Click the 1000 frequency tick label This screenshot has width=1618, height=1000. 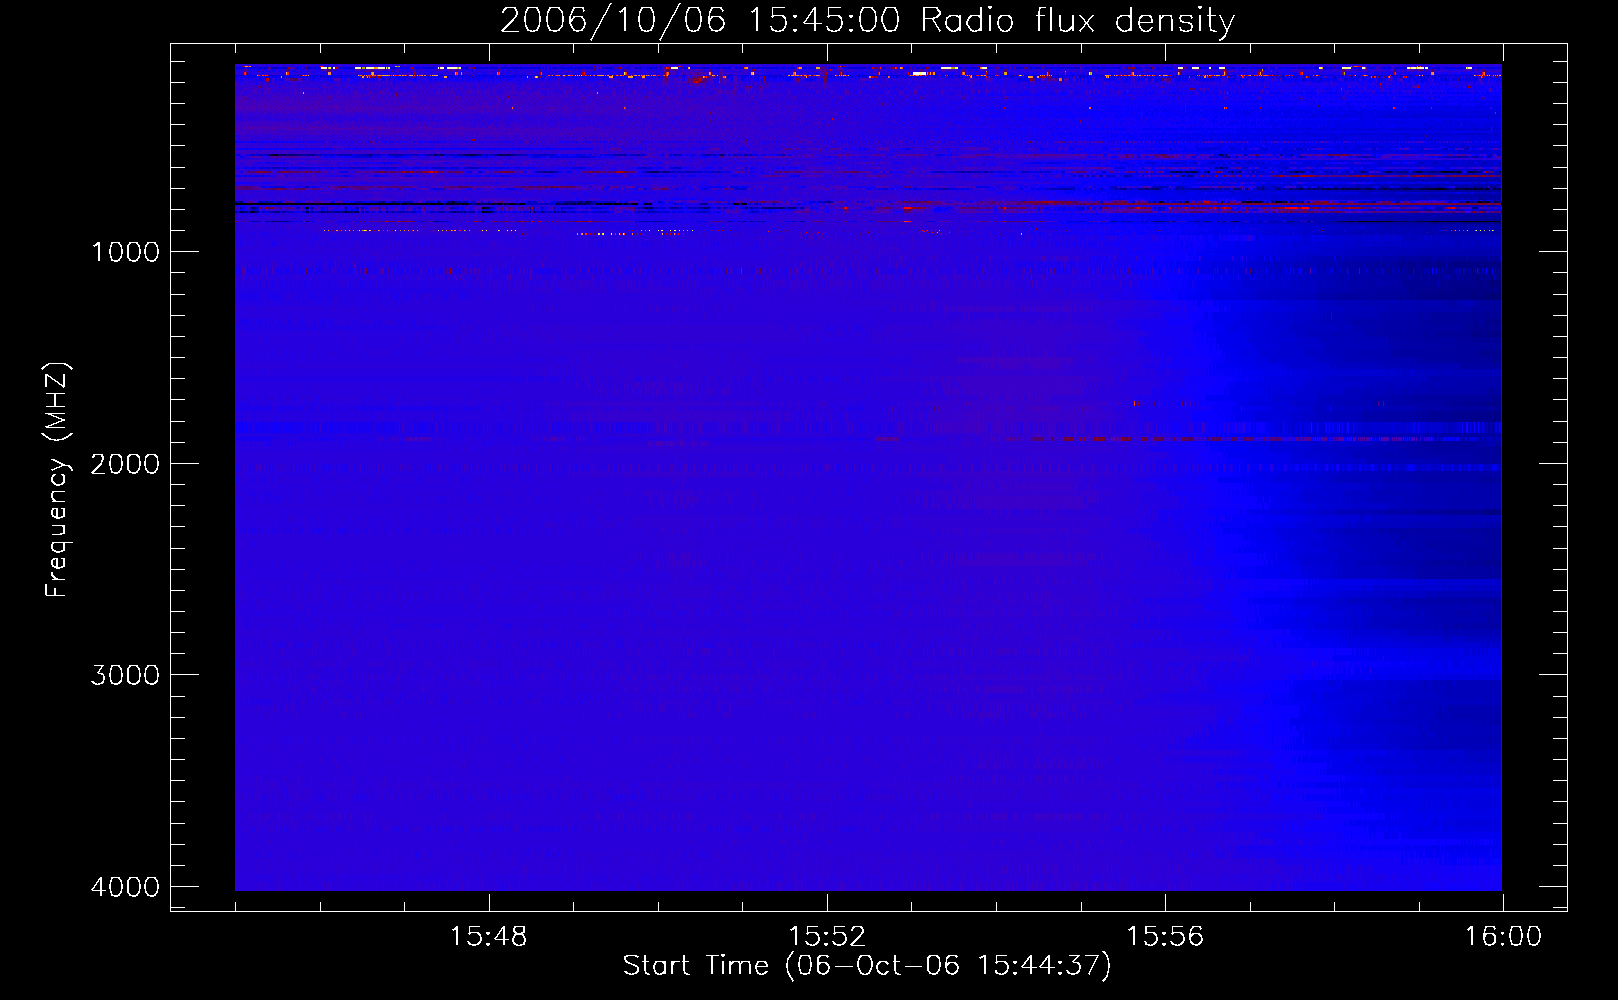click(125, 252)
